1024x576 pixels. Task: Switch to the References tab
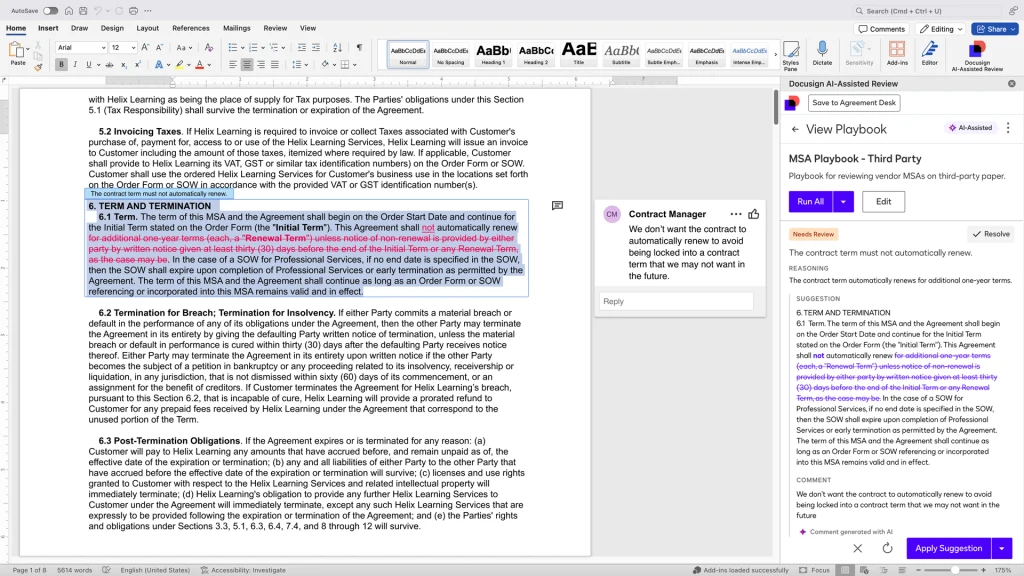tap(190, 28)
